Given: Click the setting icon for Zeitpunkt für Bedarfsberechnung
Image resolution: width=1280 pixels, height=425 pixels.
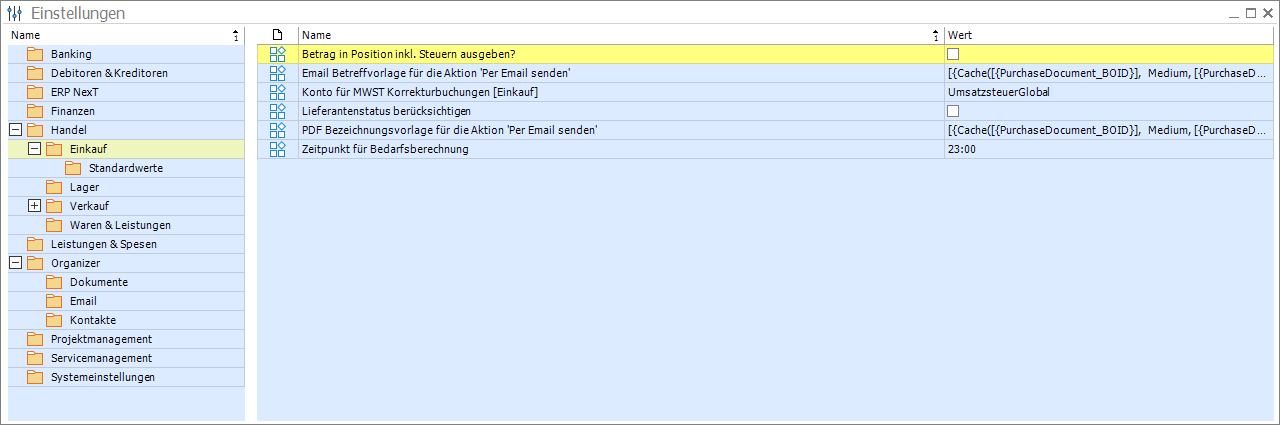Looking at the screenshot, I should click(278, 149).
